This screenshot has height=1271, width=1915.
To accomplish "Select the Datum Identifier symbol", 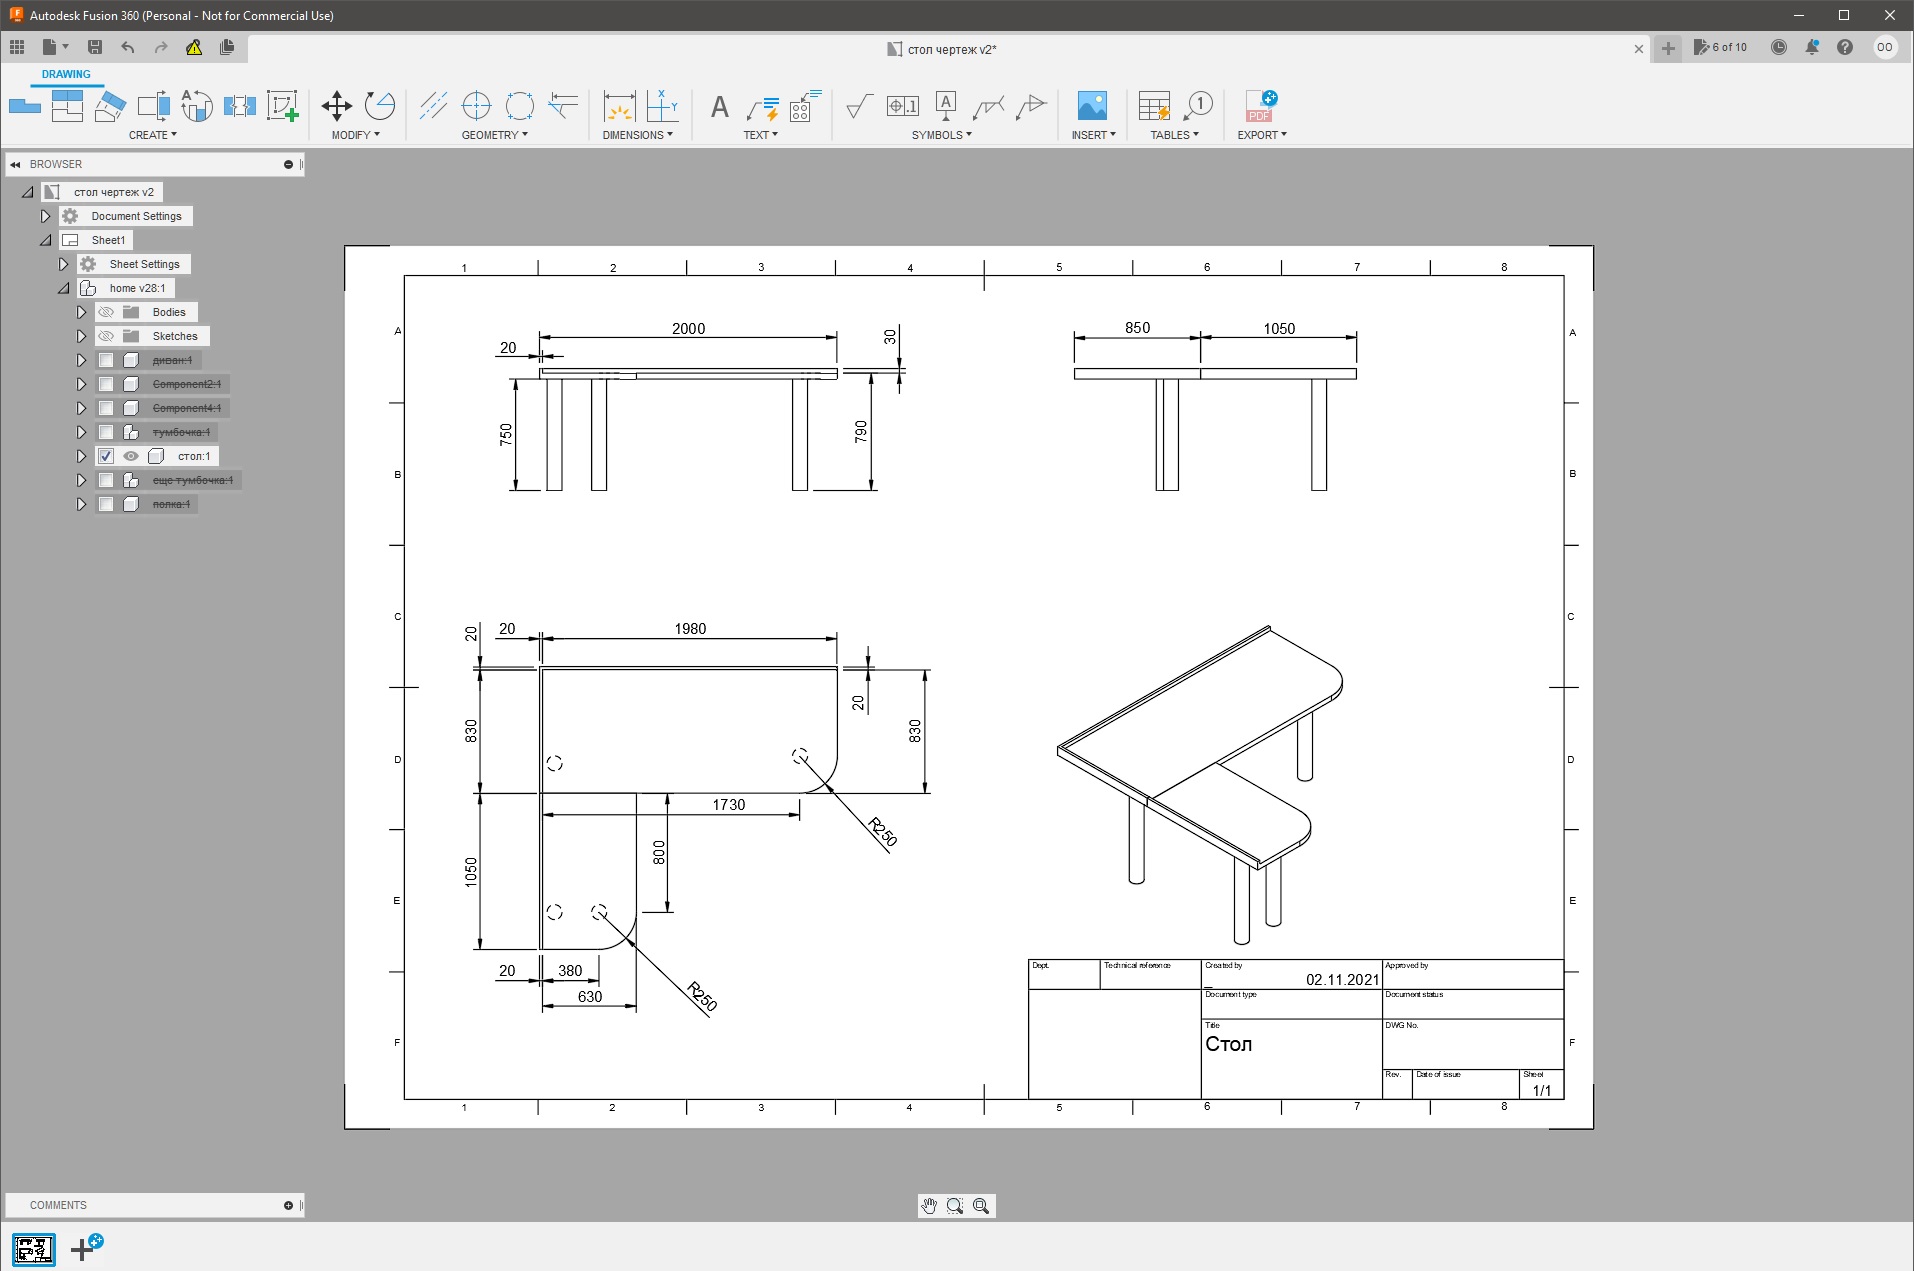I will (x=946, y=106).
